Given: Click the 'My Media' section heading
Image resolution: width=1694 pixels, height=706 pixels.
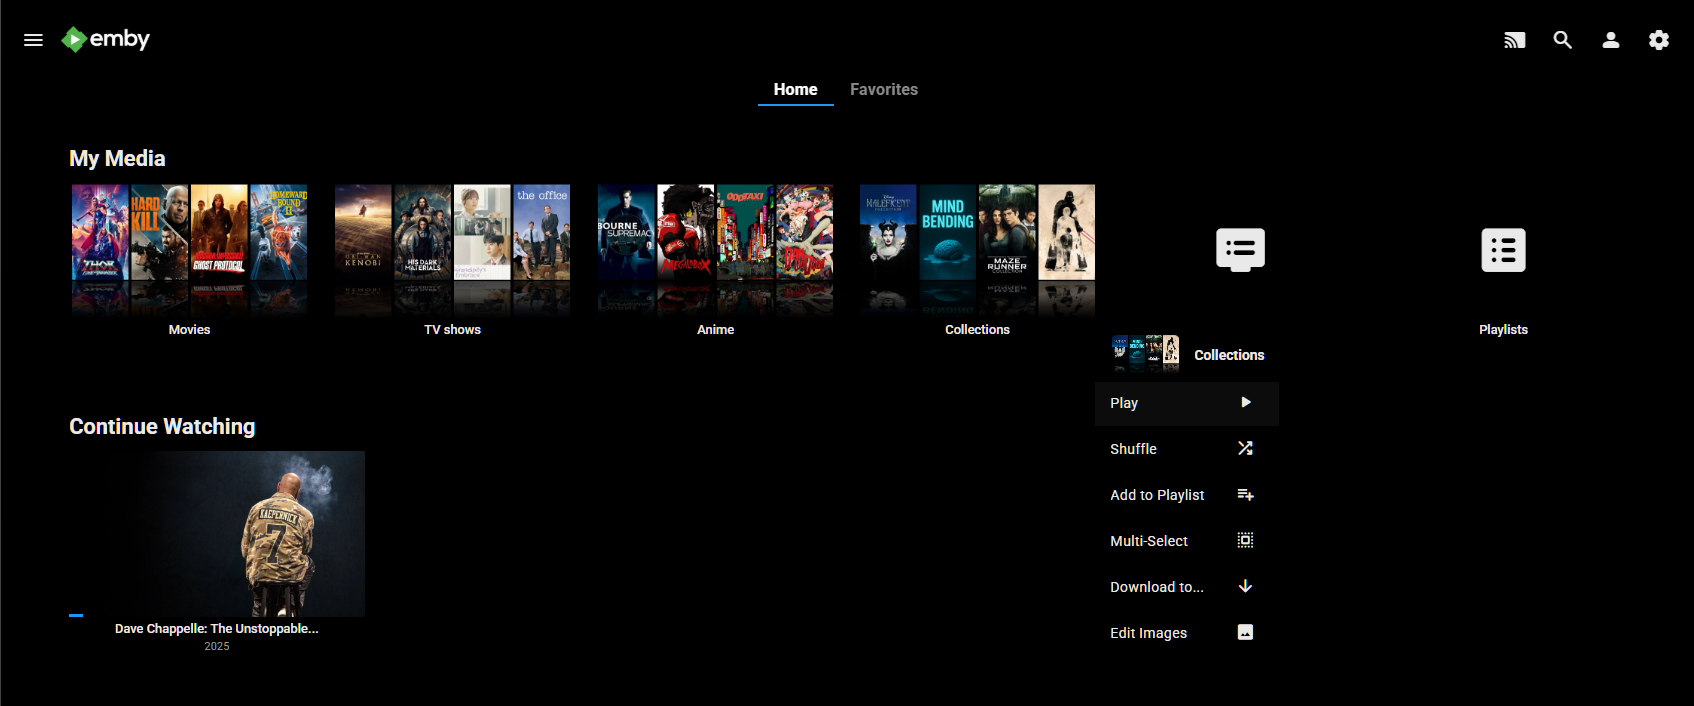Looking at the screenshot, I should coord(117,158).
